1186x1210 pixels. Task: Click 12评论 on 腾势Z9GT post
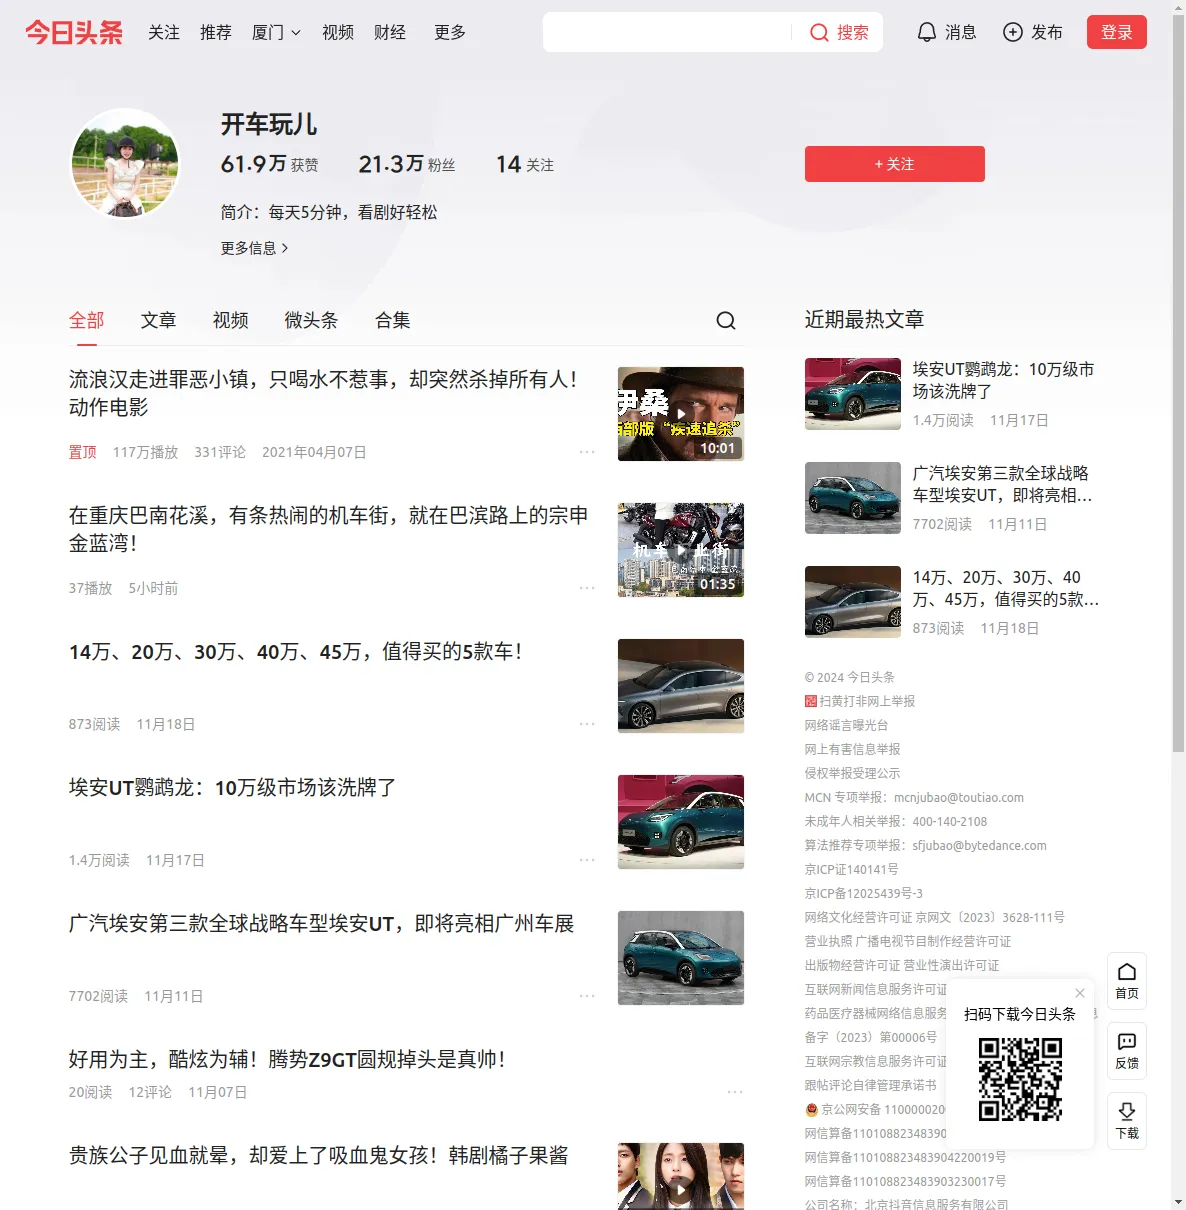[150, 1092]
